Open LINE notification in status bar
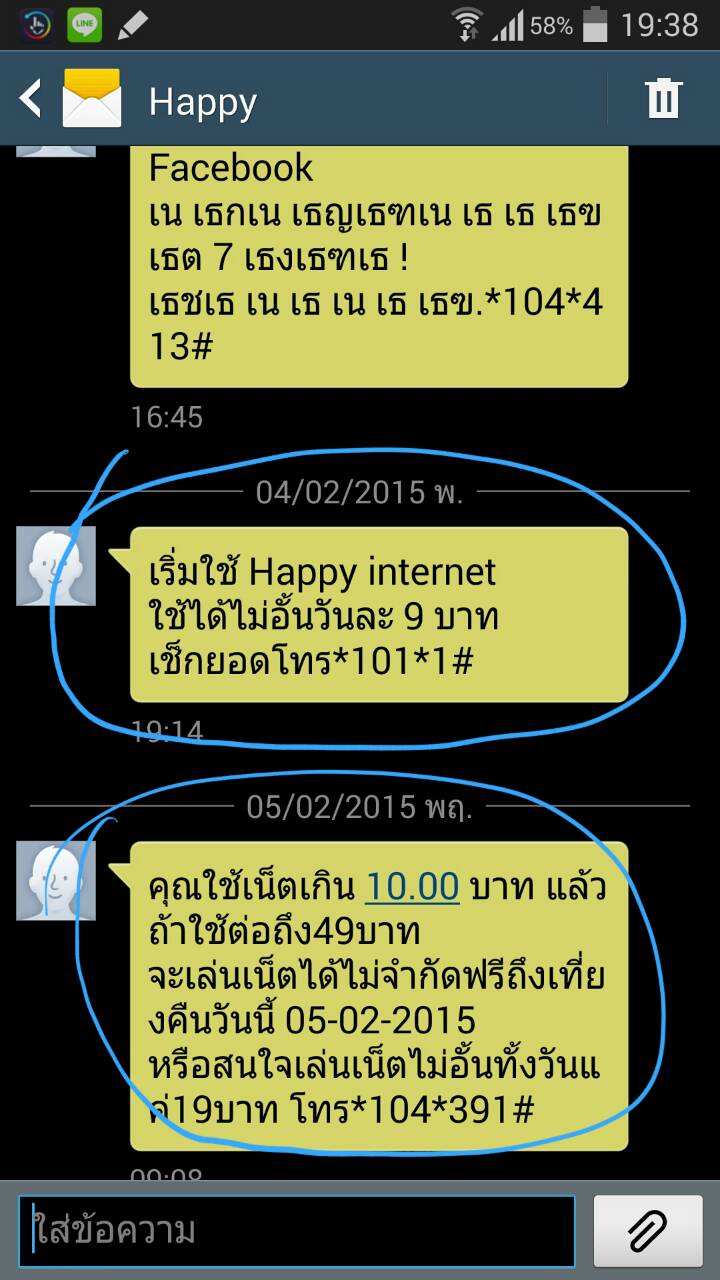Image resolution: width=720 pixels, height=1280 pixels. point(85,25)
